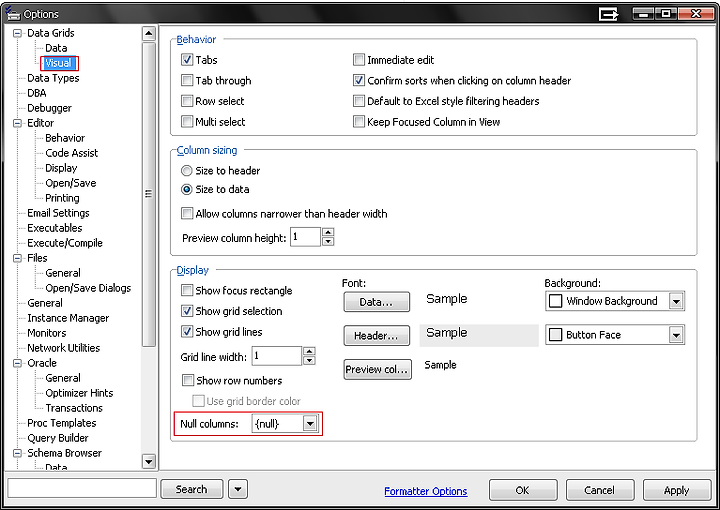Uncheck Show grid lines

click(187, 331)
